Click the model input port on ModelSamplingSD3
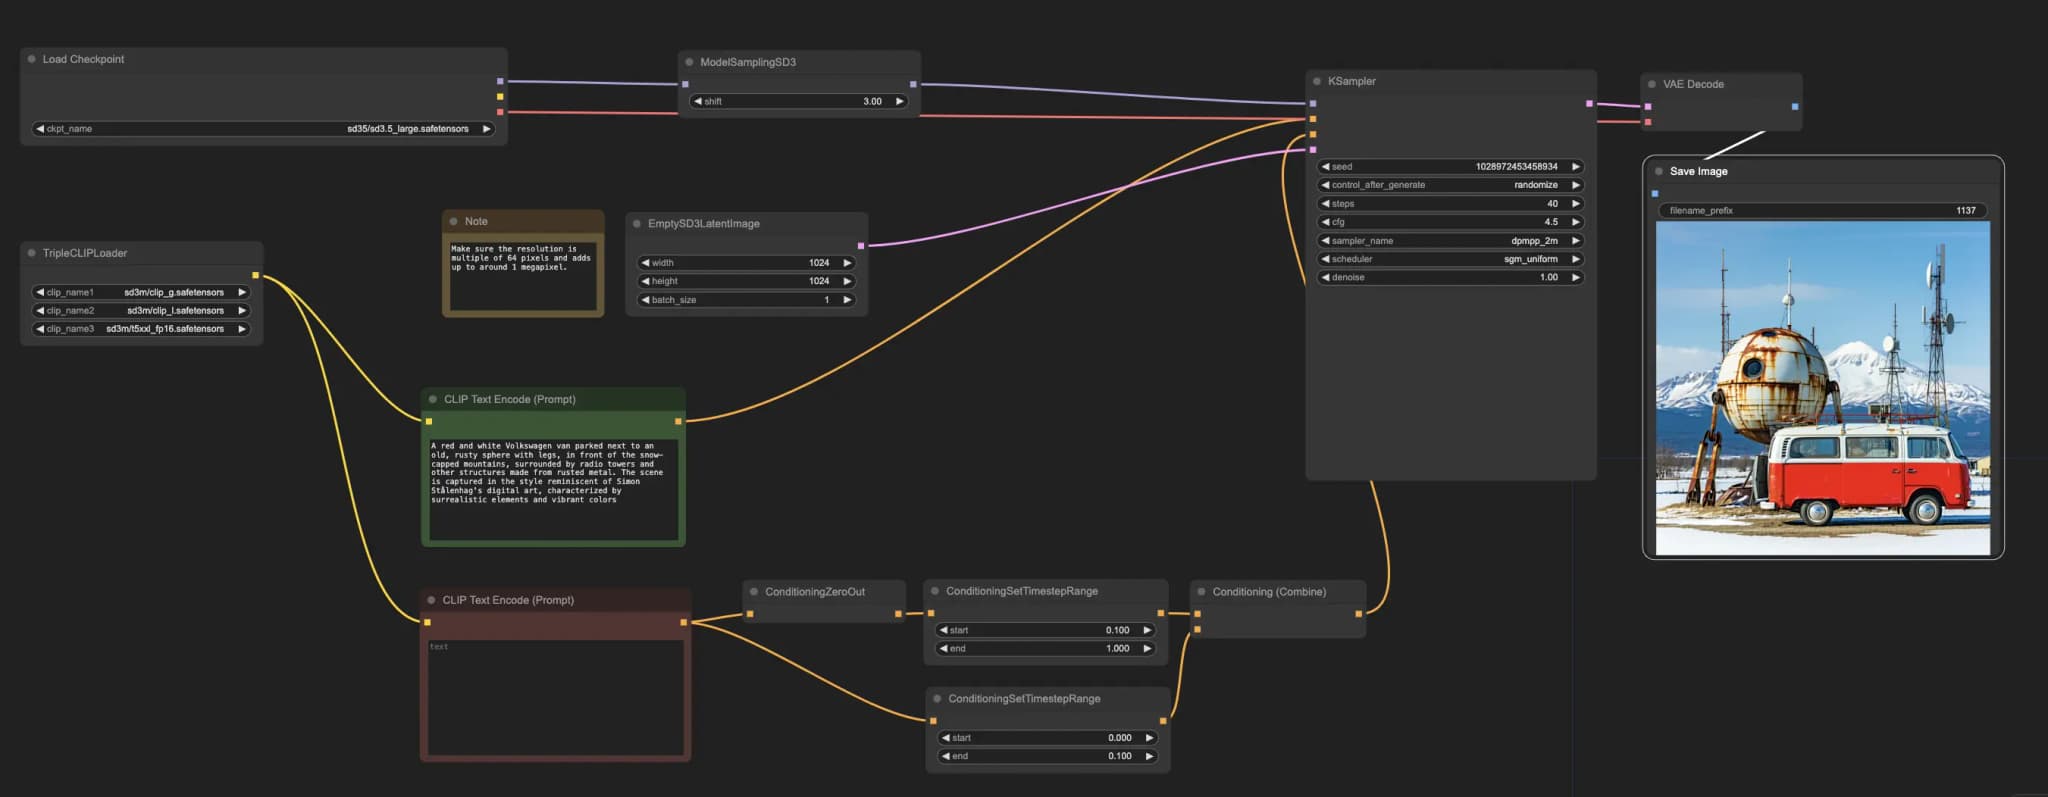The image size is (2048, 797). pyautogui.click(x=685, y=84)
